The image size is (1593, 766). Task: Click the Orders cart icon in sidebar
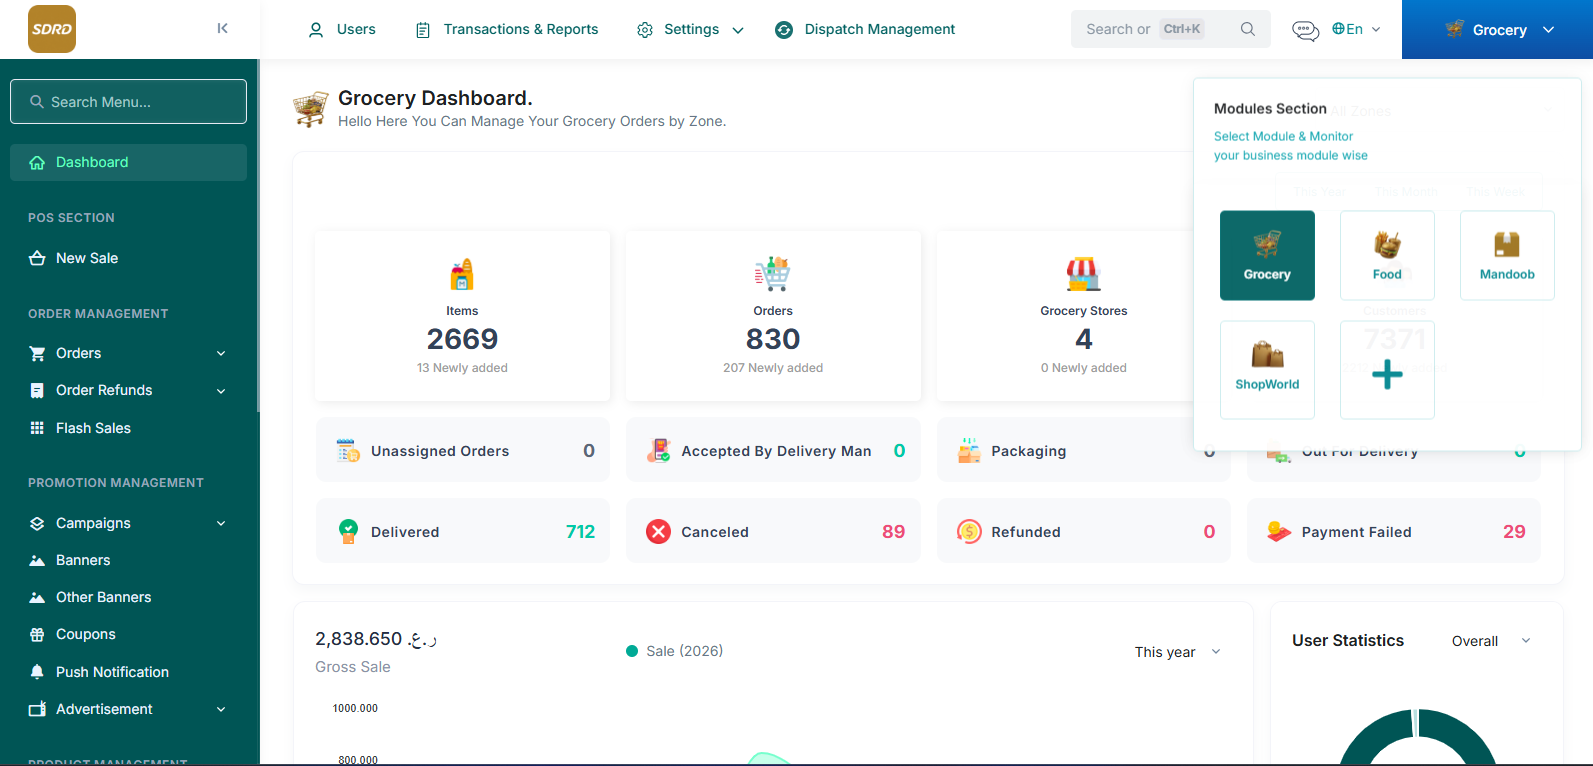37,353
